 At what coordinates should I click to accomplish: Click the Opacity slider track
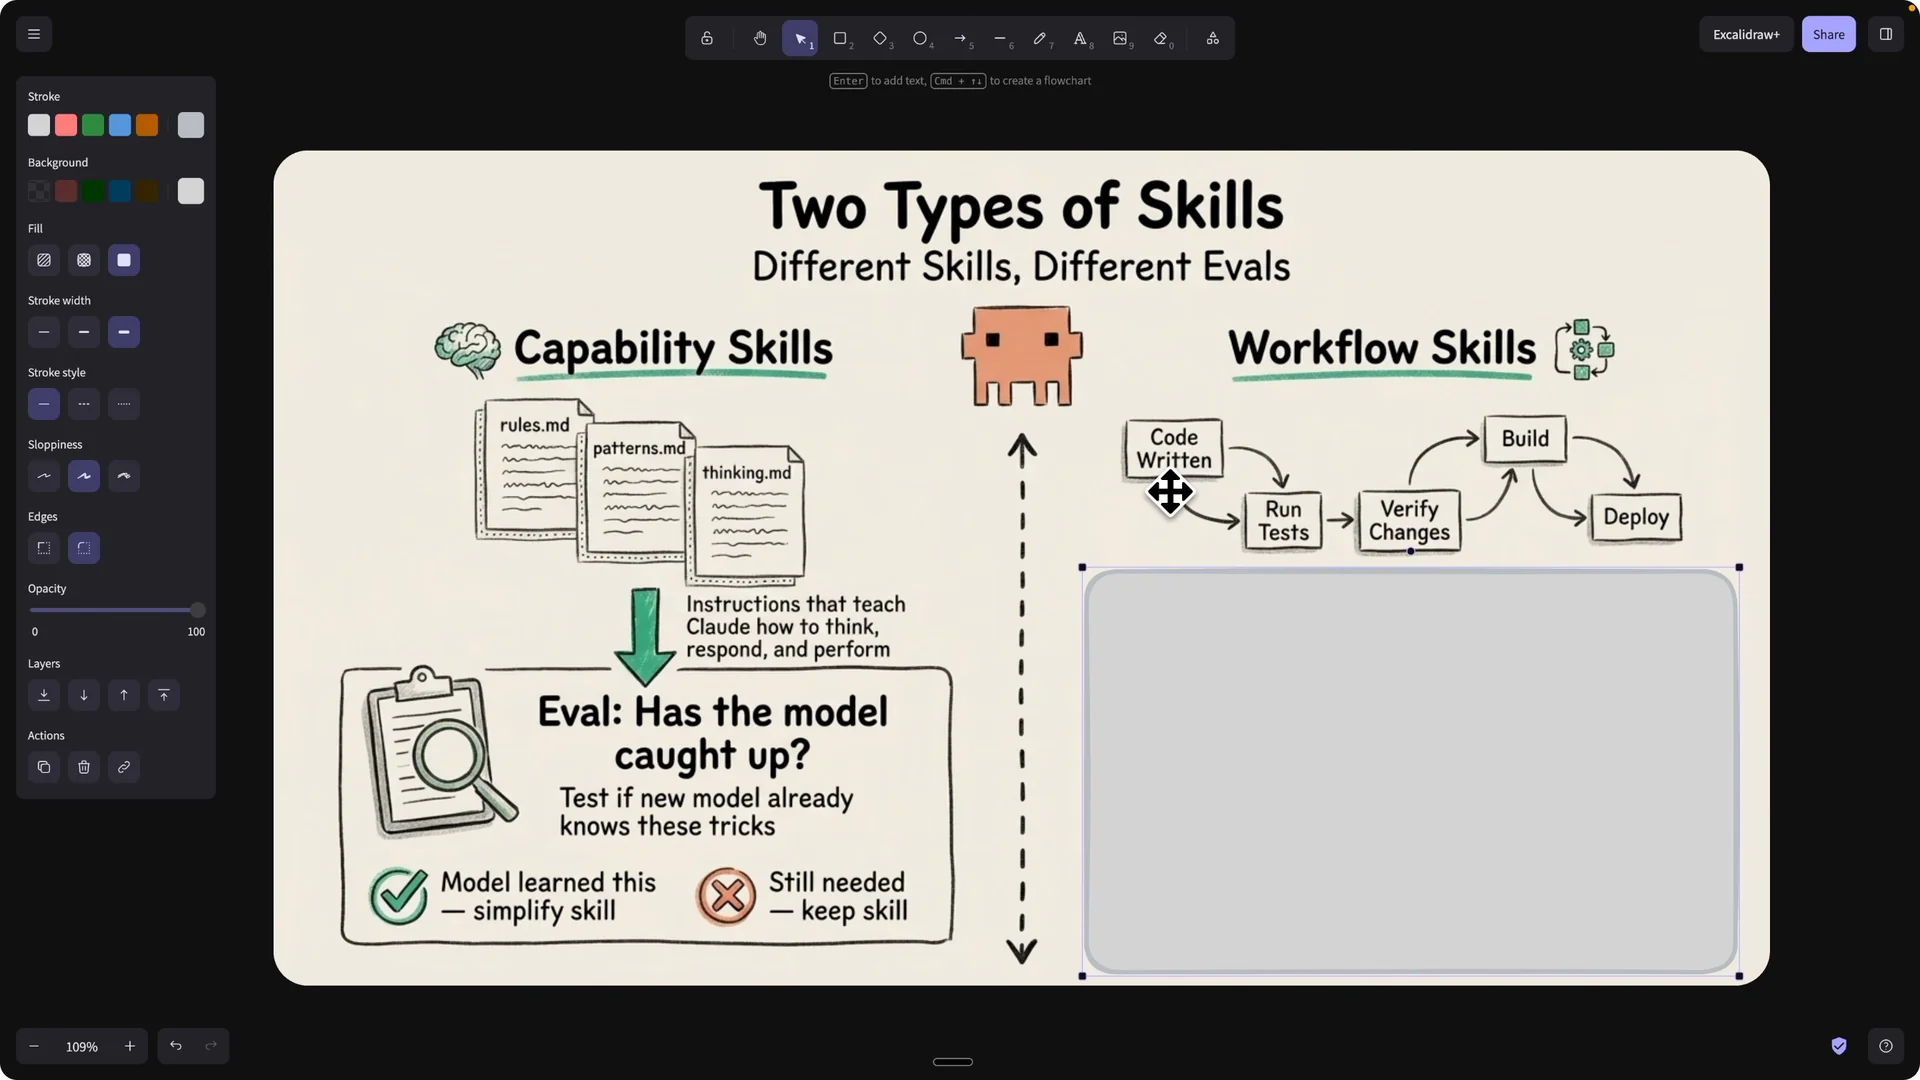116,610
